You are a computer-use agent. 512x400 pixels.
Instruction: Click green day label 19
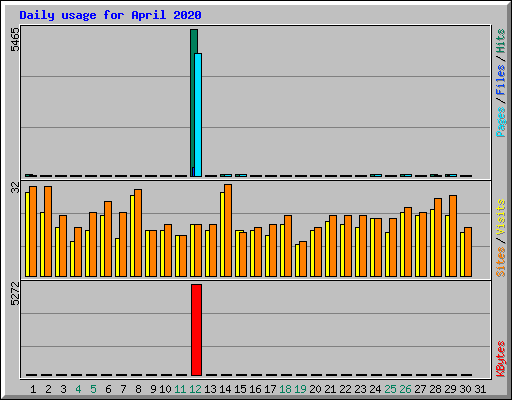(x=300, y=389)
